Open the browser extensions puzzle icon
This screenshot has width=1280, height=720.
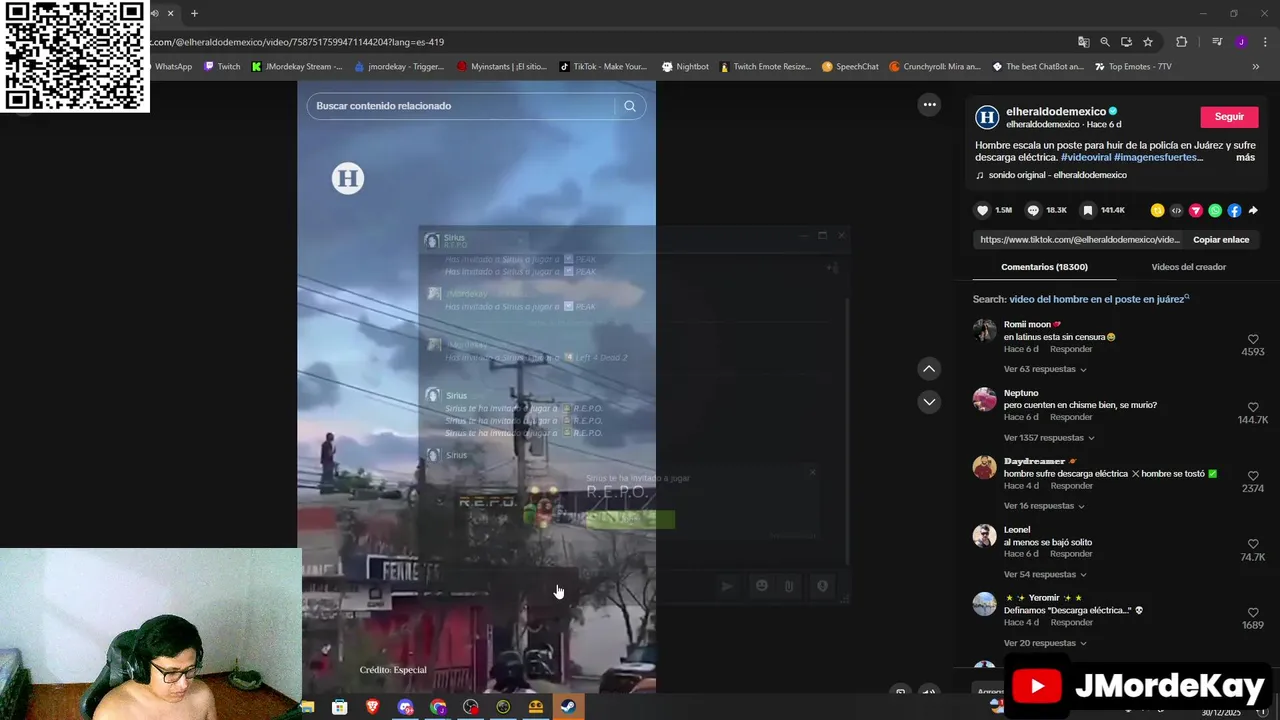pyautogui.click(x=1181, y=42)
